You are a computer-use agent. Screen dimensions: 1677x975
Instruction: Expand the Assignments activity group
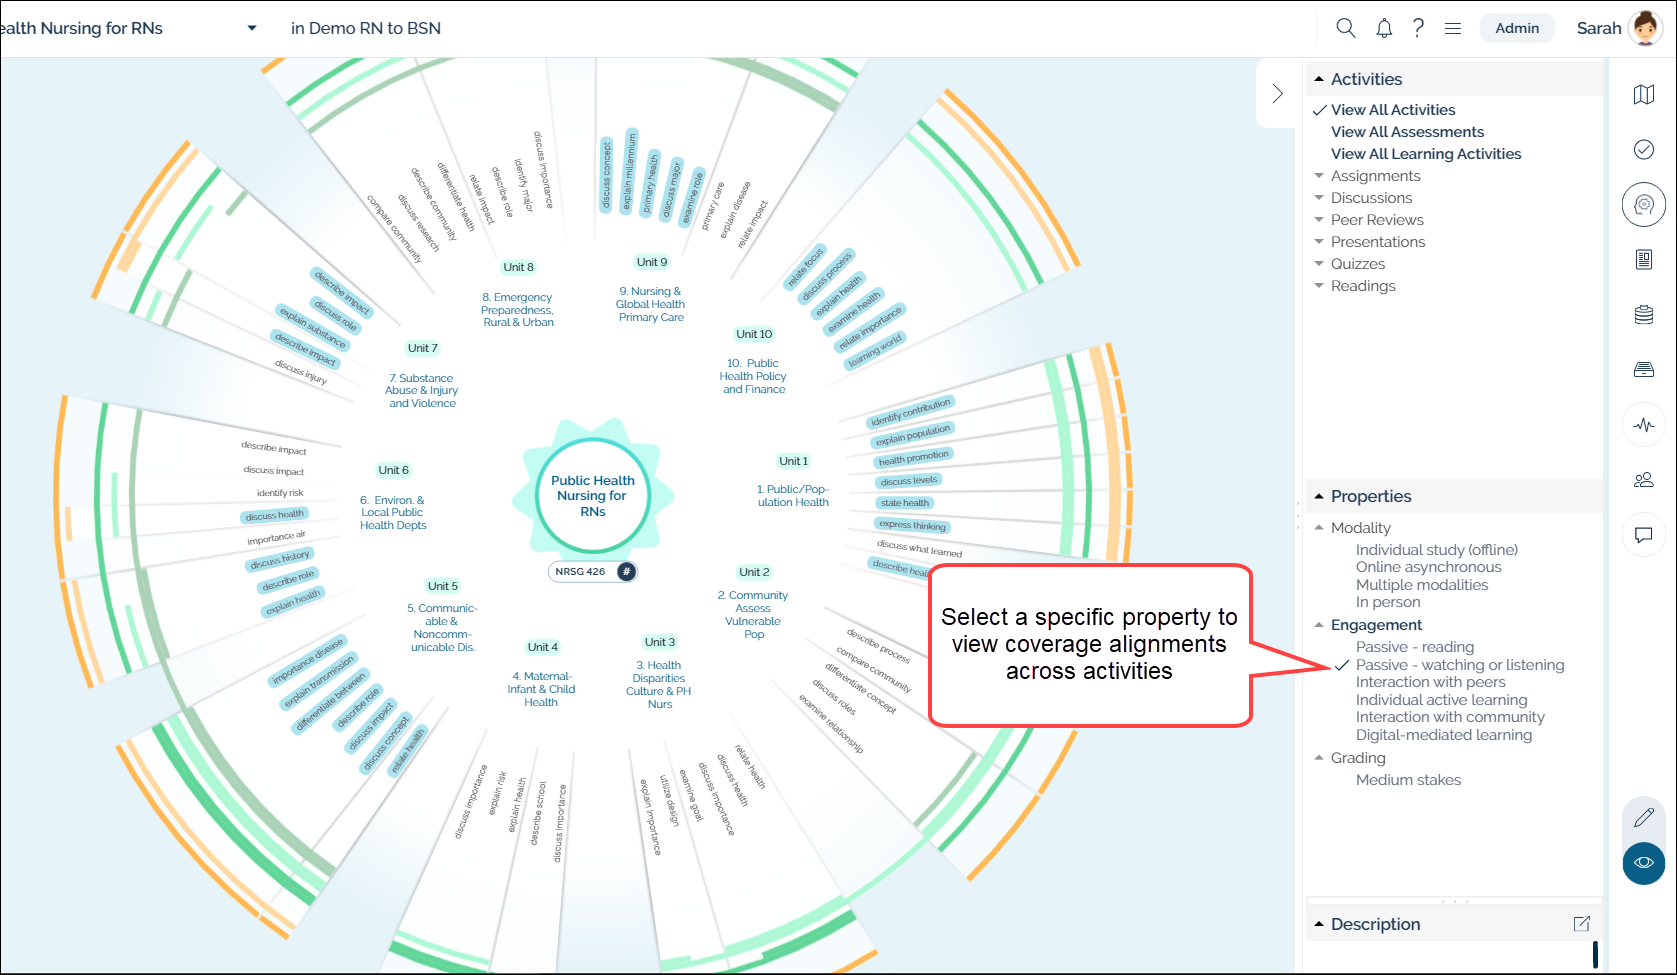tap(1375, 176)
